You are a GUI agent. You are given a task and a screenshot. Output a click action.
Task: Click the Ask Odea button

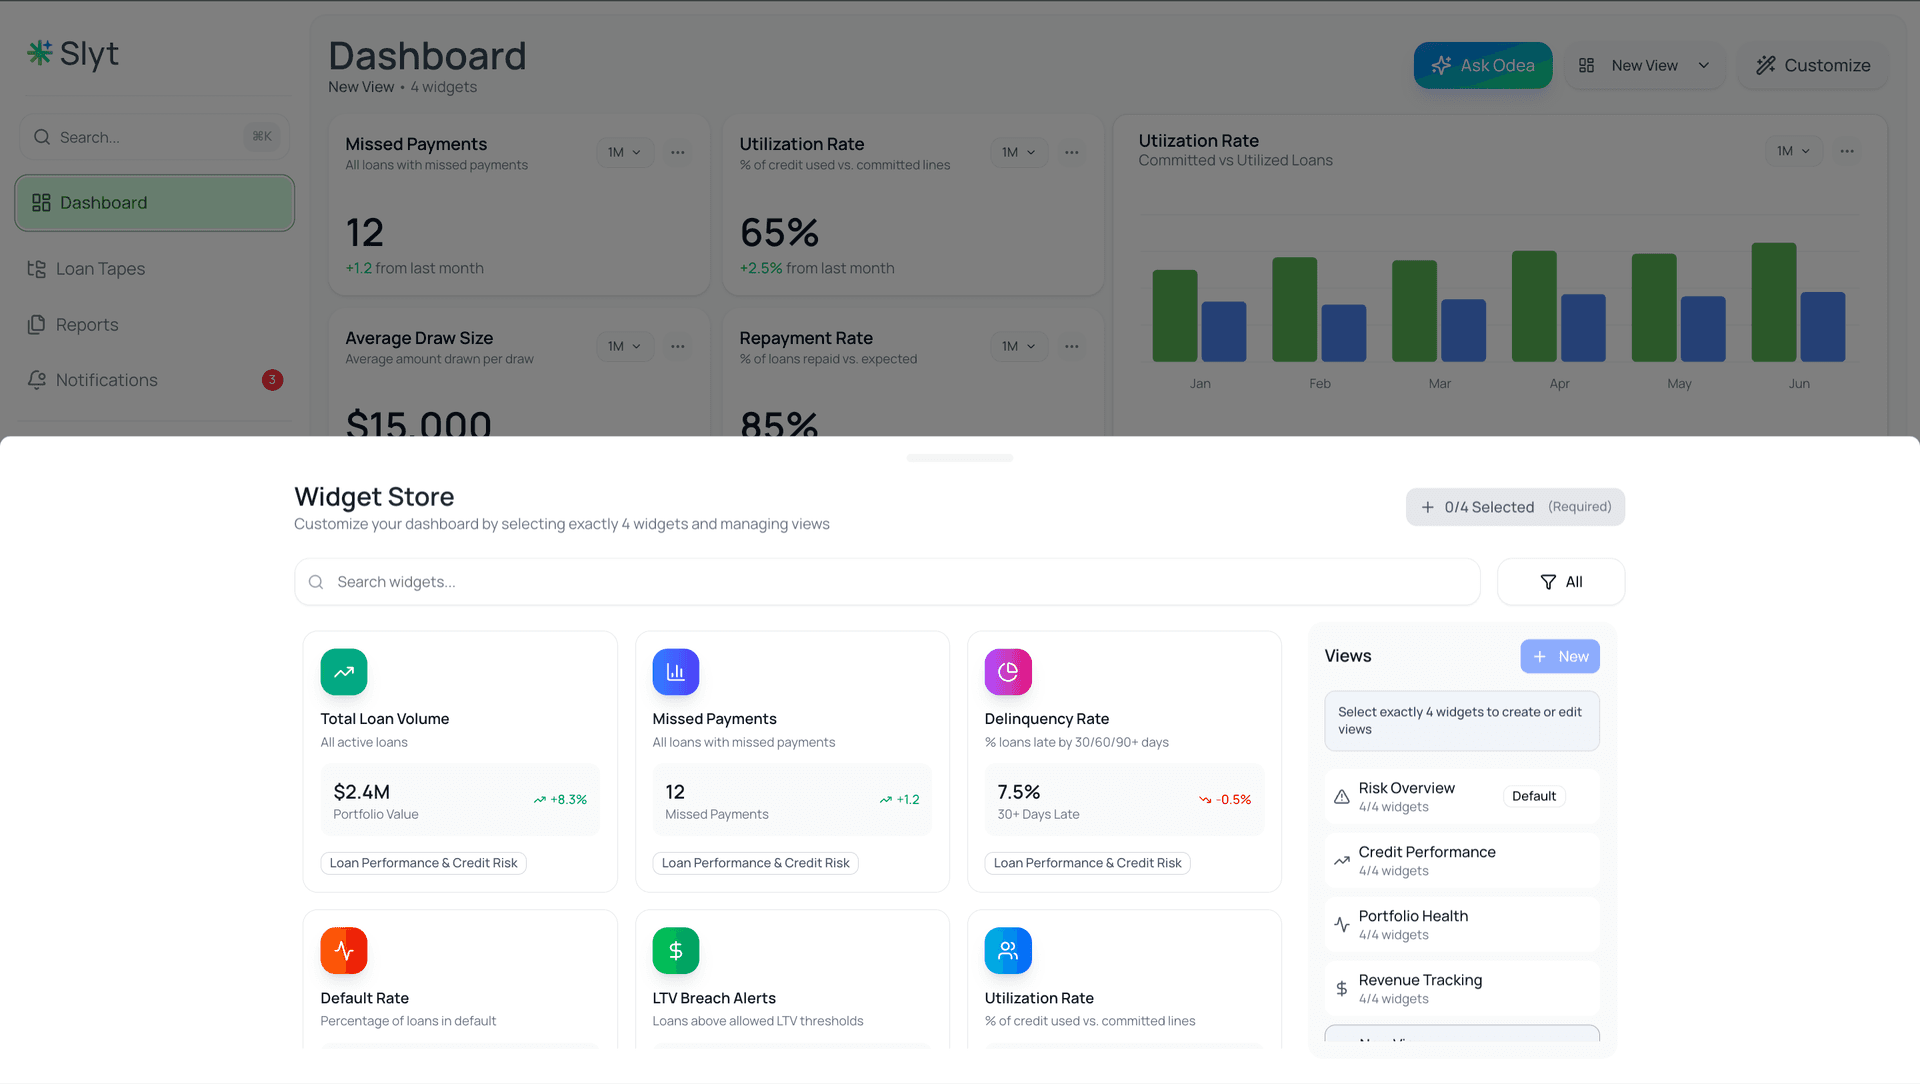(1483, 65)
